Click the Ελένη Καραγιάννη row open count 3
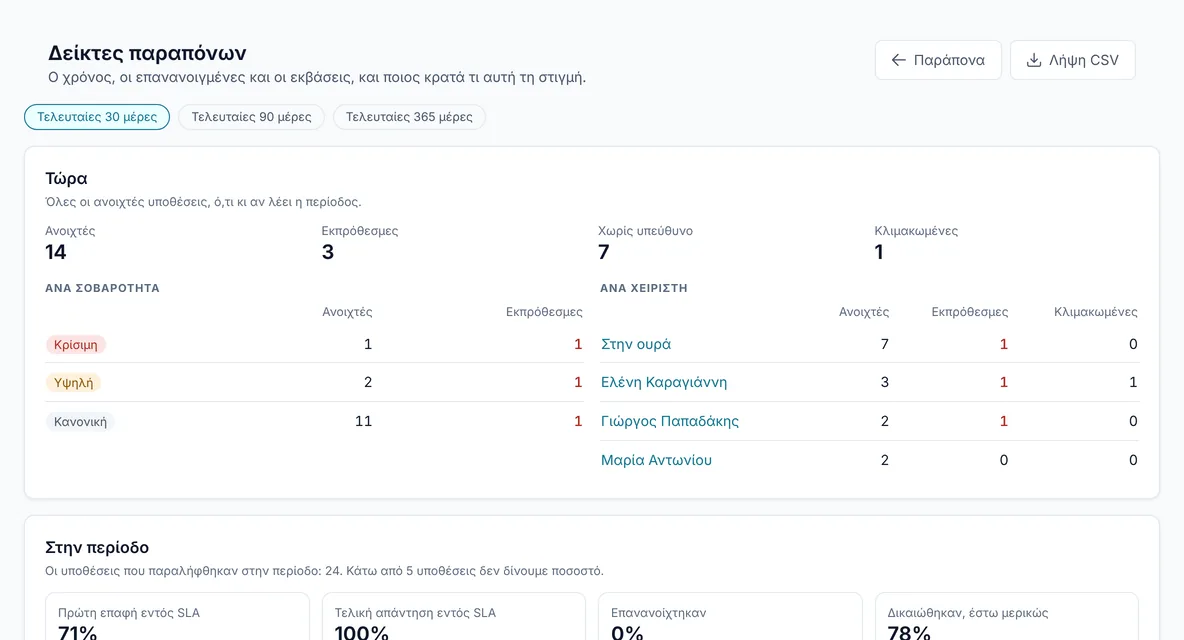The width and height of the screenshot is (1184, 640). coord(885,383)
